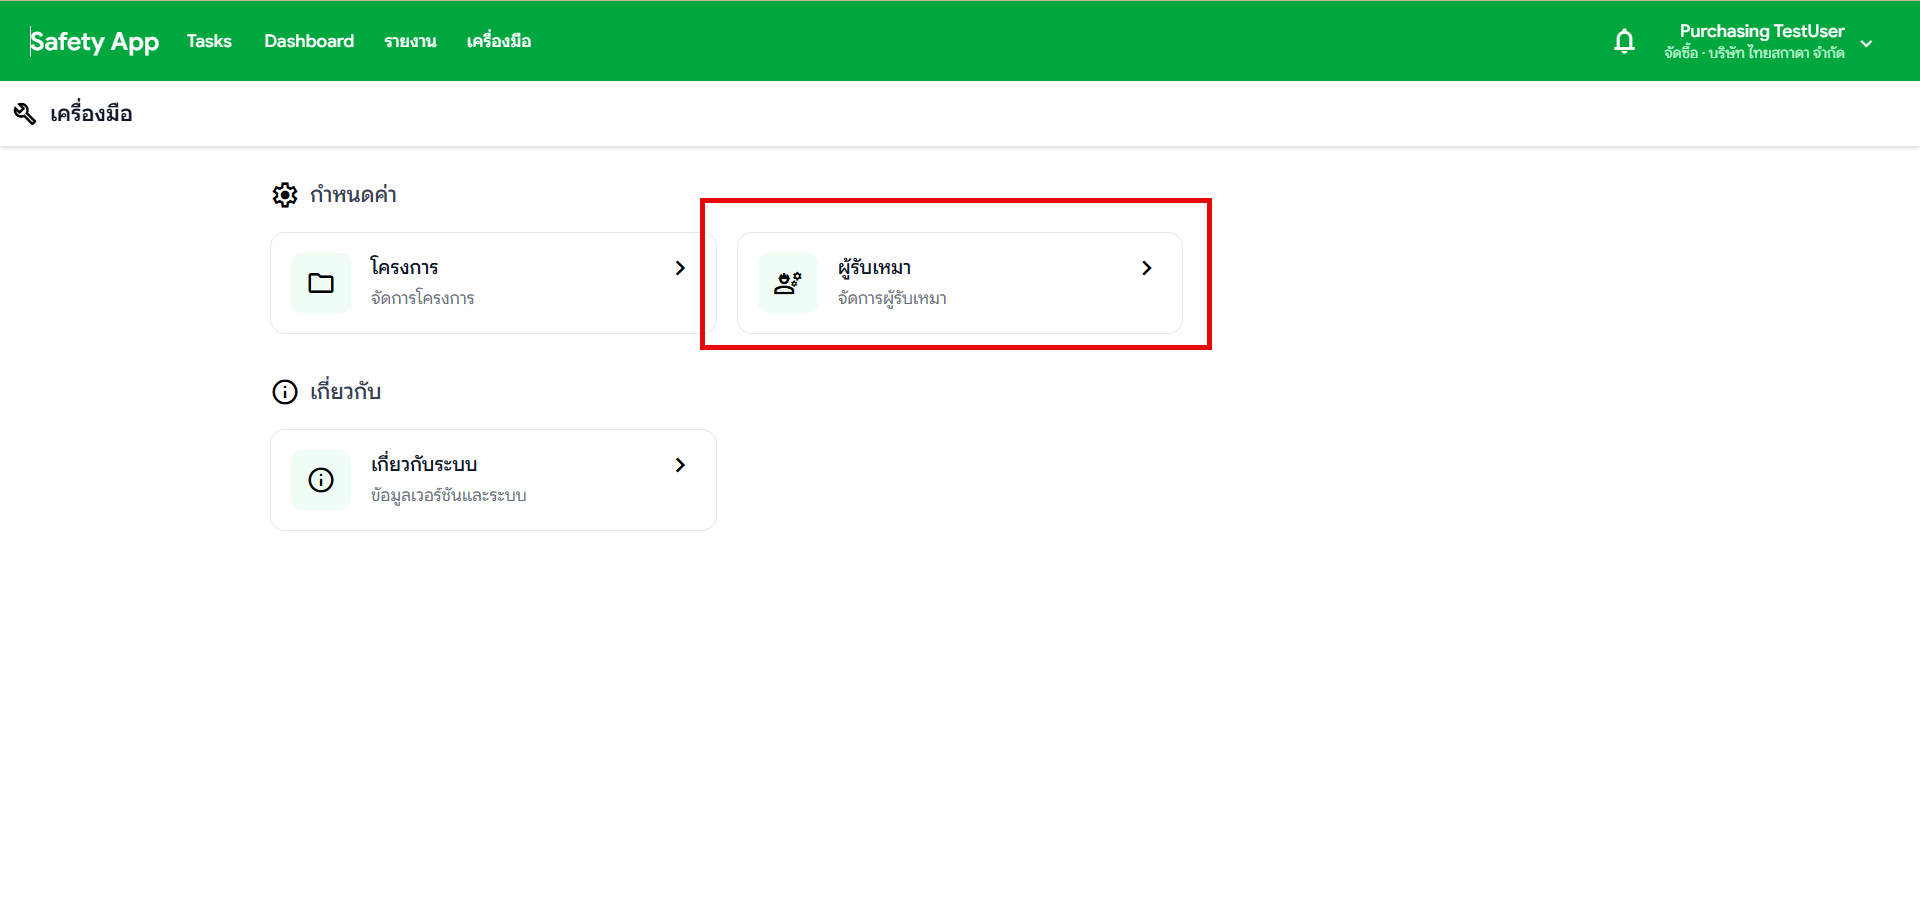This screenshot has height=912, width=1920.
Task: Click the Purchasing TestUser profile name
Action: point(1762,31)
